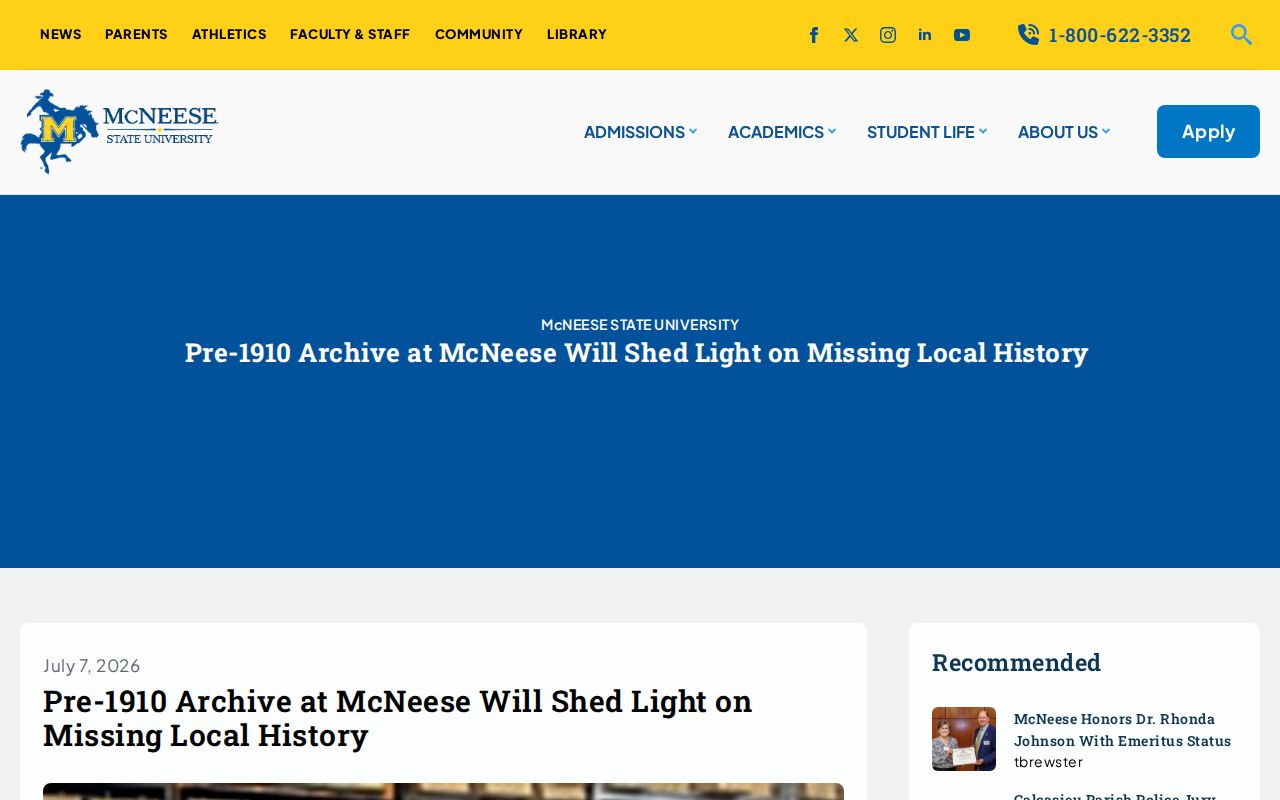Open site search with magnifier icon

(x=1241, y=35)
